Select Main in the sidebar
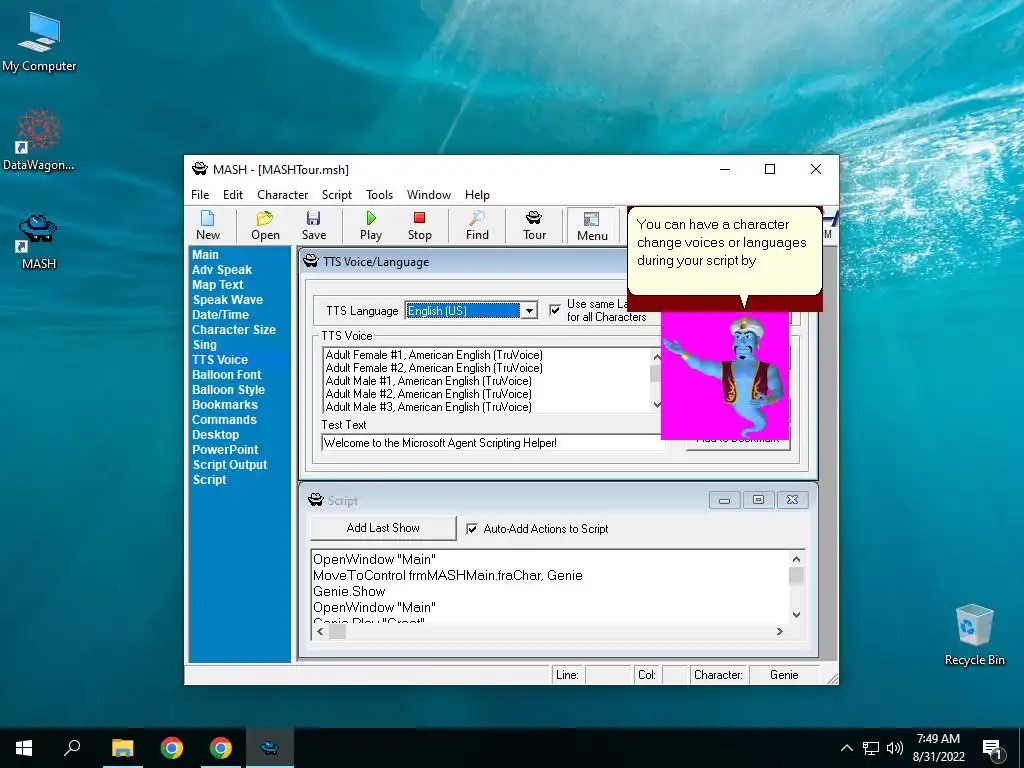 click(x=205, y=255)
